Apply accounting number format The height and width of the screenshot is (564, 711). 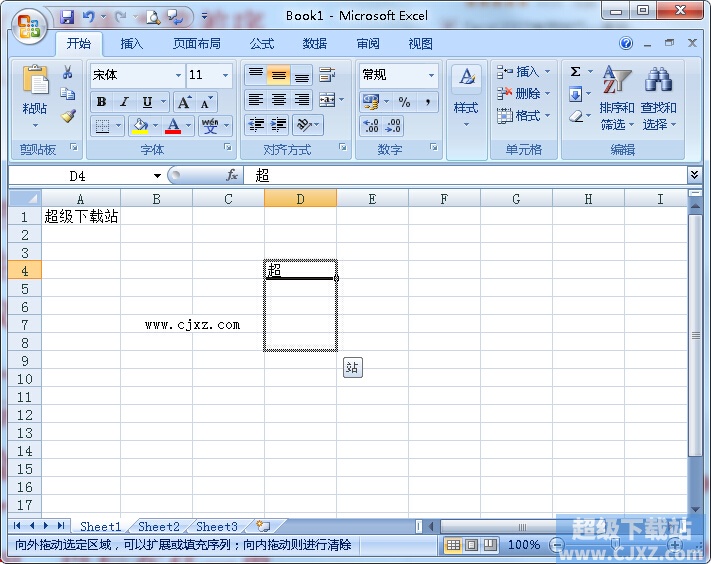pyautogui.click(x=371, y=102)
